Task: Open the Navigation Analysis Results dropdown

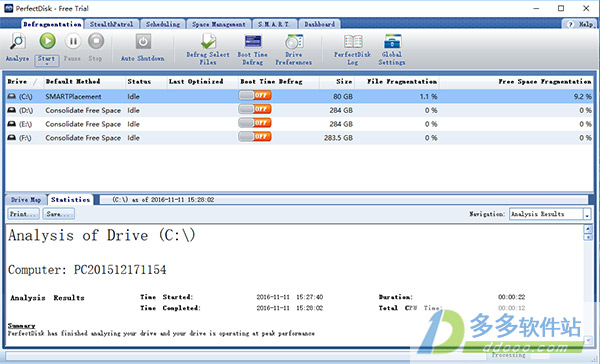Action: [x=587, y=214]
